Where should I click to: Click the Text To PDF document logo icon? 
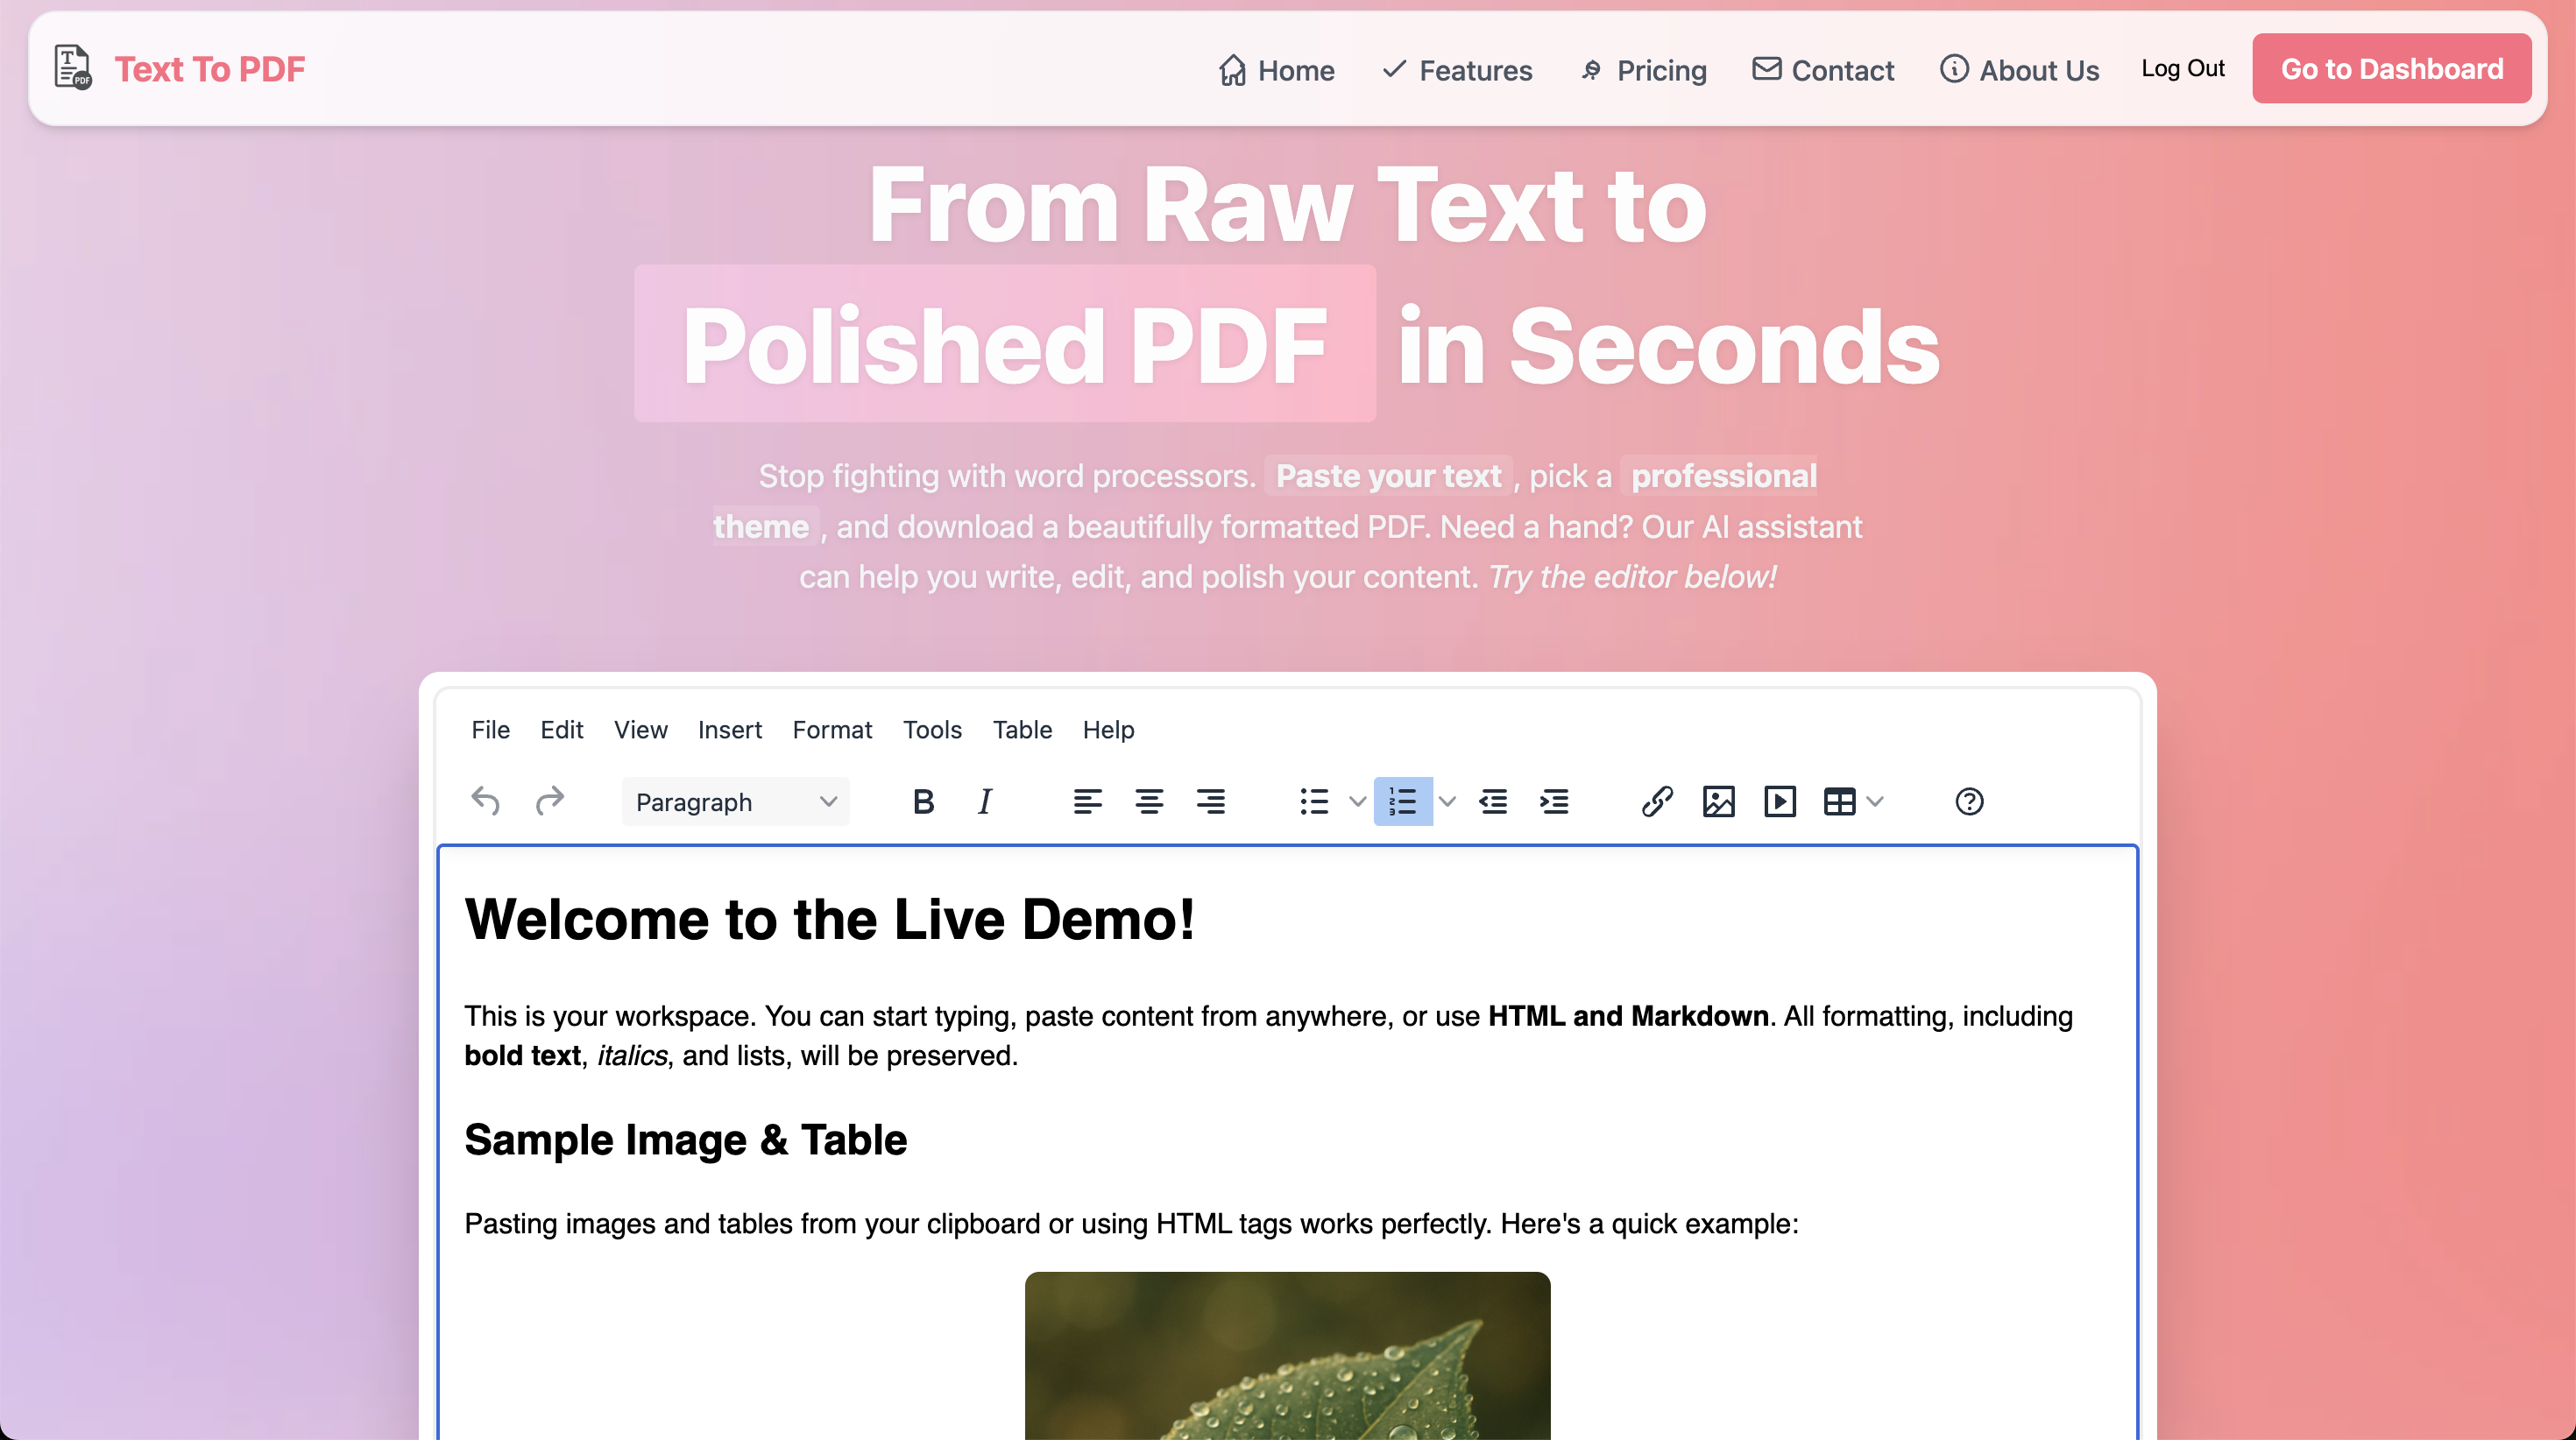pos(73,68)
